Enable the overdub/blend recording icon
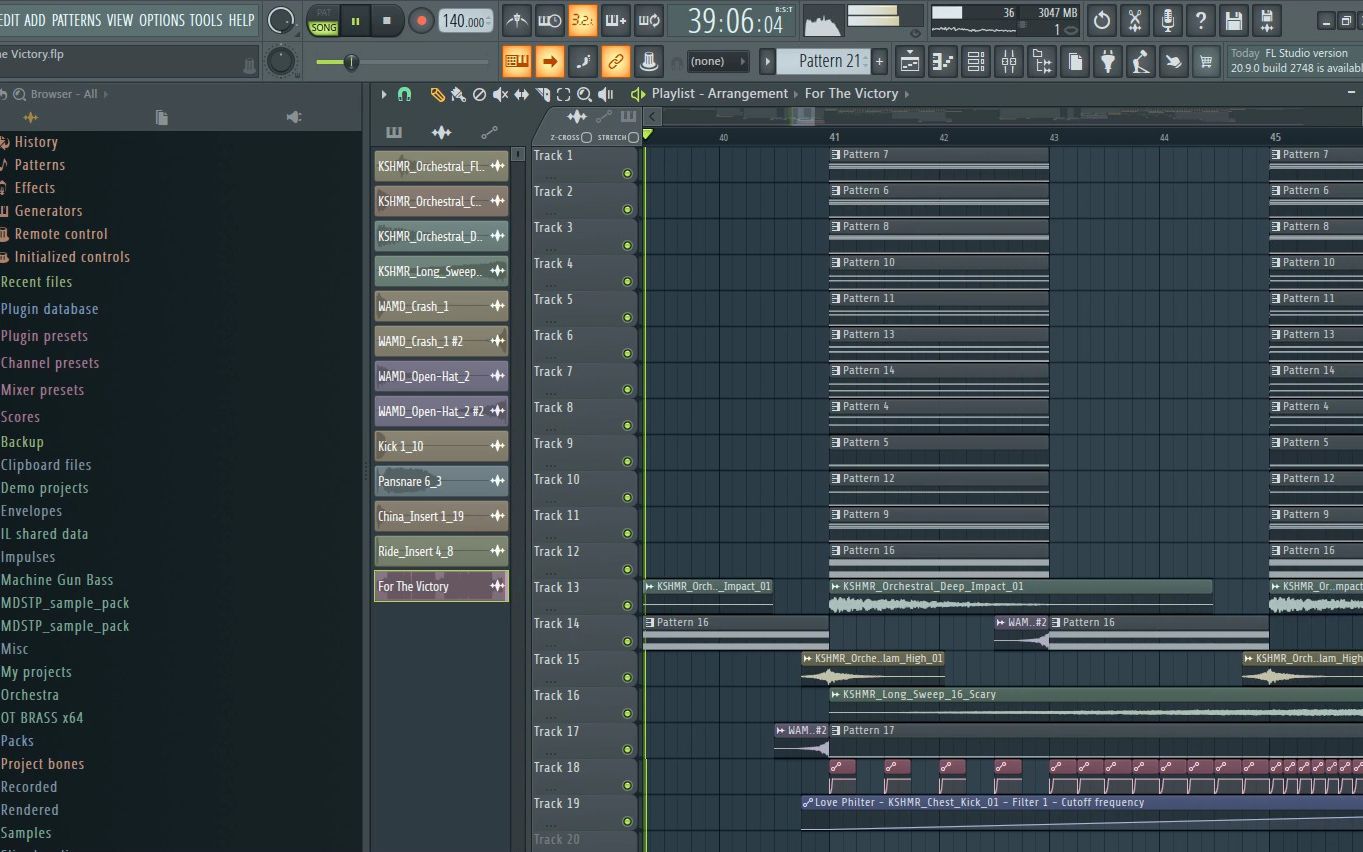Image resolution: width=1363 pixels, height=852 pixels. 615,20
